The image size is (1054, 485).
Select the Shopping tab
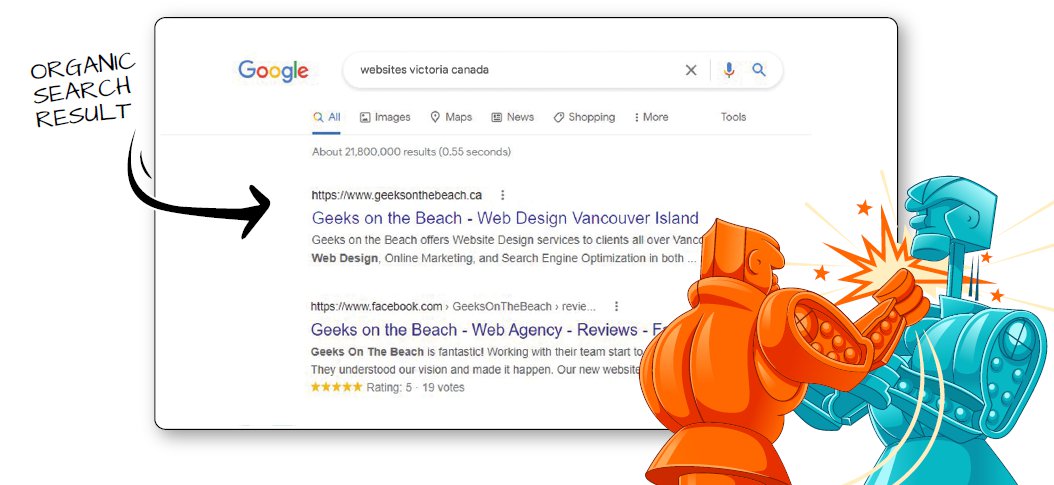584,117
